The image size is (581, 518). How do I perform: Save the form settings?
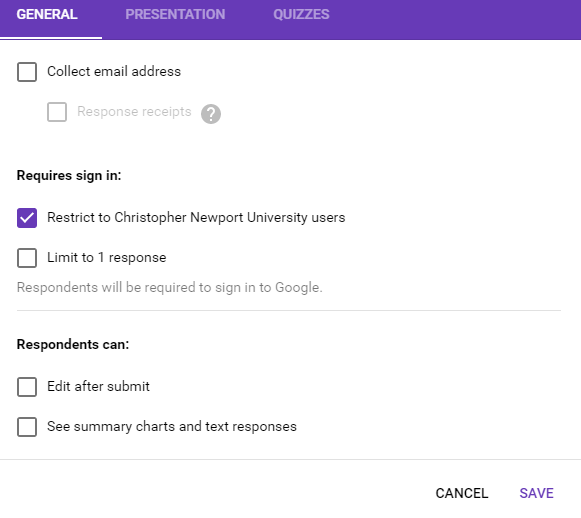tap(536, 494)
